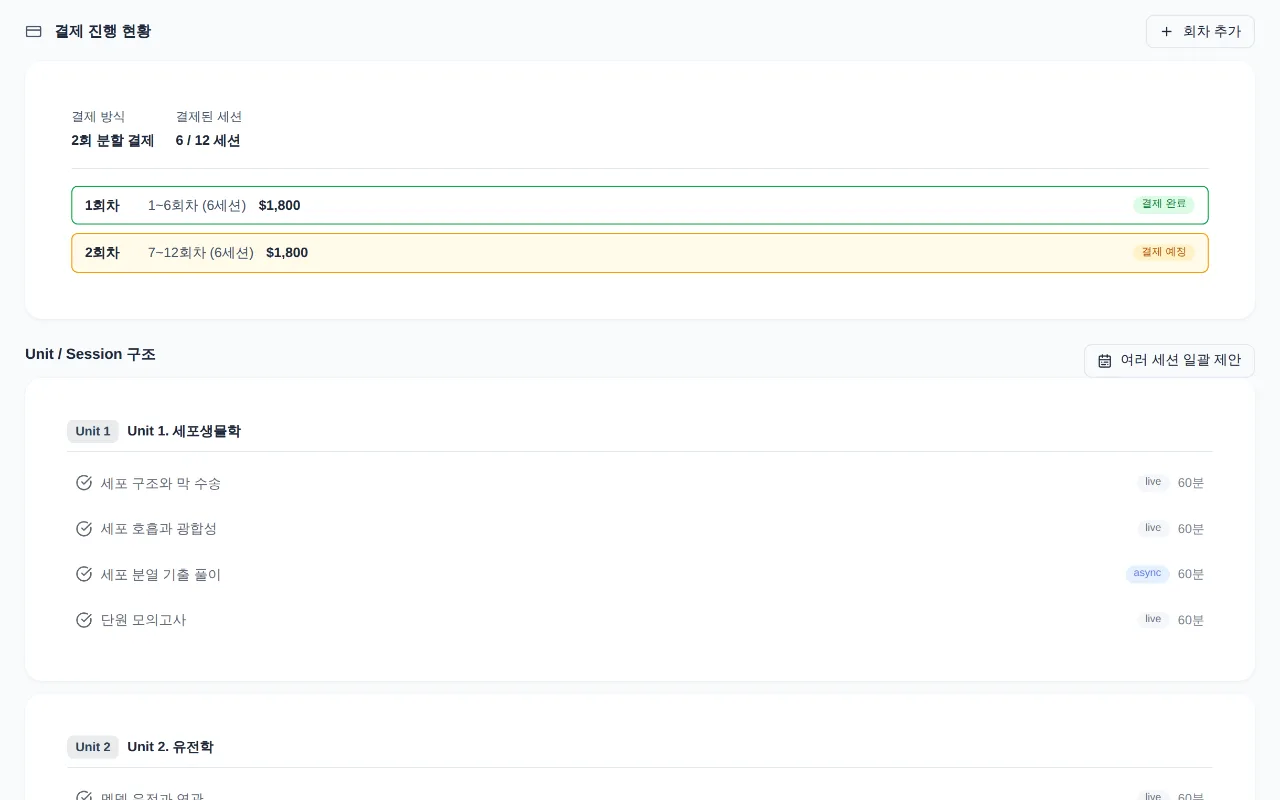Click the 7~12회차 (6세션) text
Viewport: 1280px width, 800px height.
[x=201, y=253]
